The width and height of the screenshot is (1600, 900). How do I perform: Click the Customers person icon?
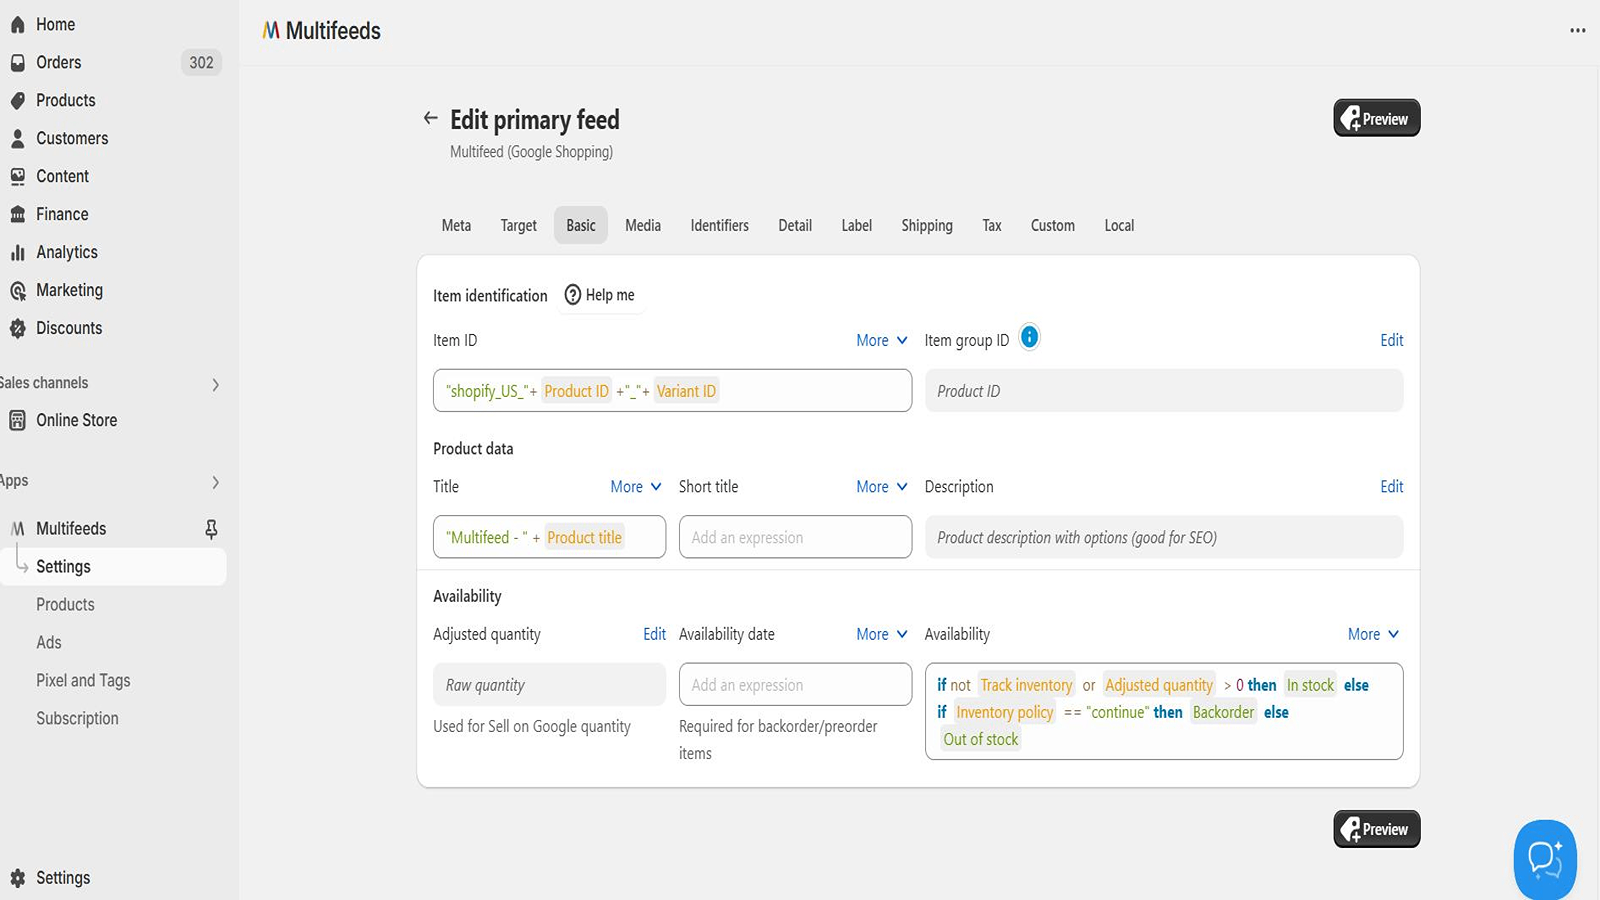[x=17, y=138]
